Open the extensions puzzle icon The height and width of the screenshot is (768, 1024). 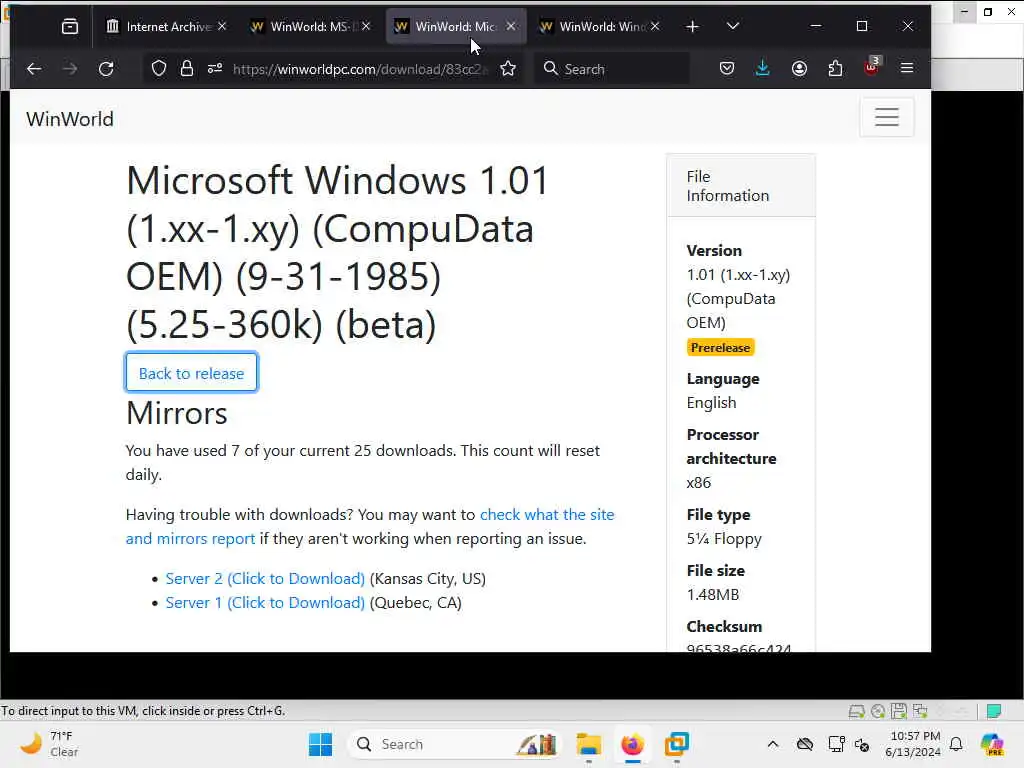(x=835, y=69)
